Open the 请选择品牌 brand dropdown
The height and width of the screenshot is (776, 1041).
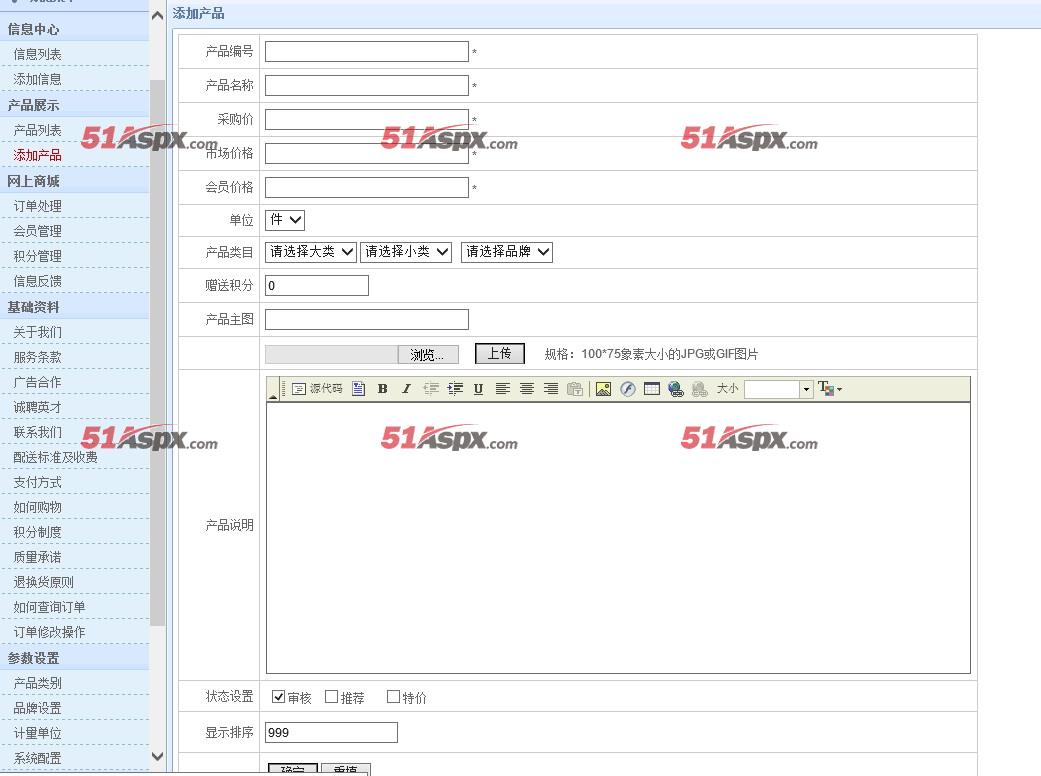click(x=507, y=252)
